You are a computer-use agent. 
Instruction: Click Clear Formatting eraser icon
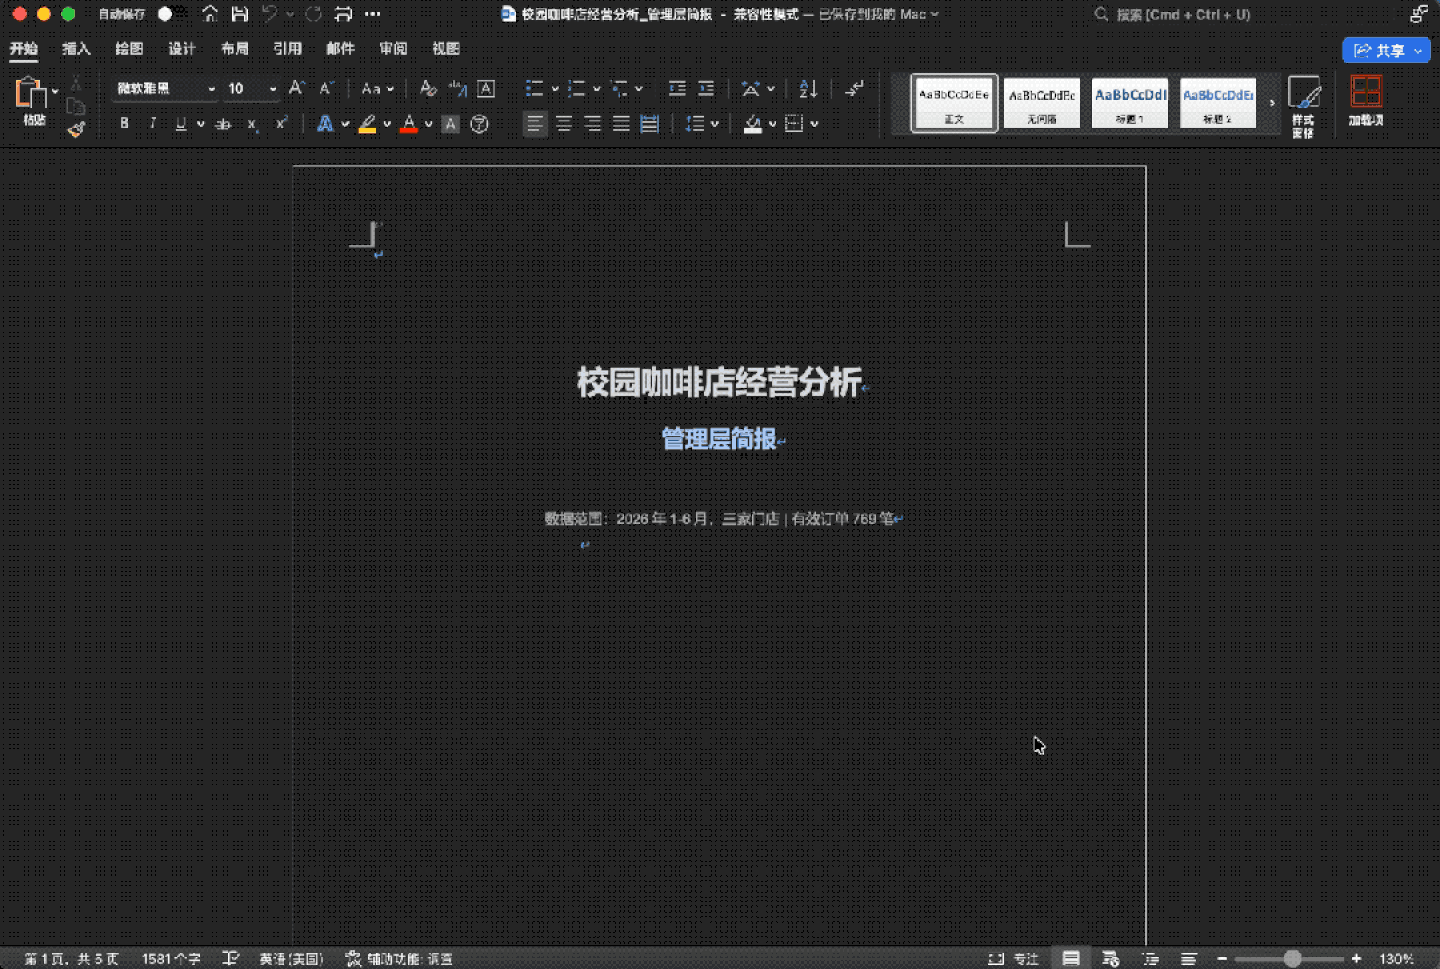click(x=428, y=88)
